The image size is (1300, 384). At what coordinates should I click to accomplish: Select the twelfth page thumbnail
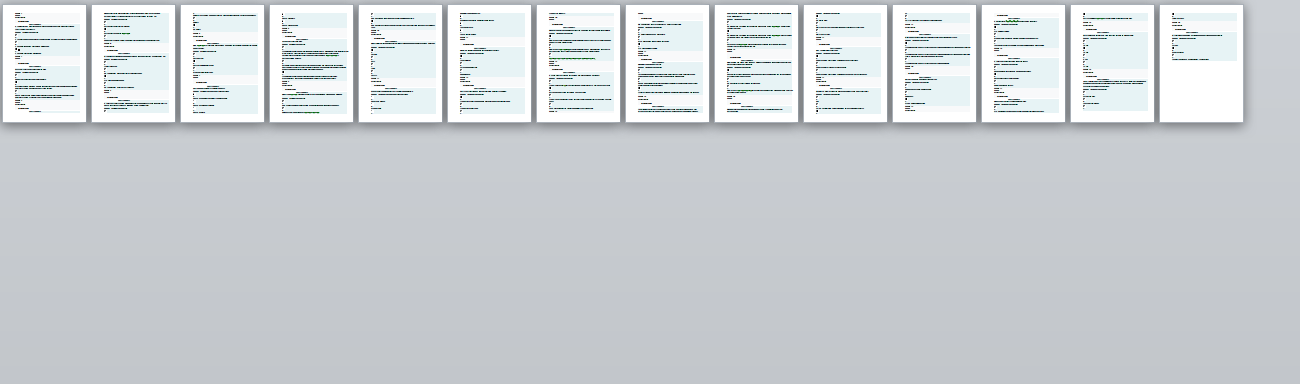click(1023, 63)
